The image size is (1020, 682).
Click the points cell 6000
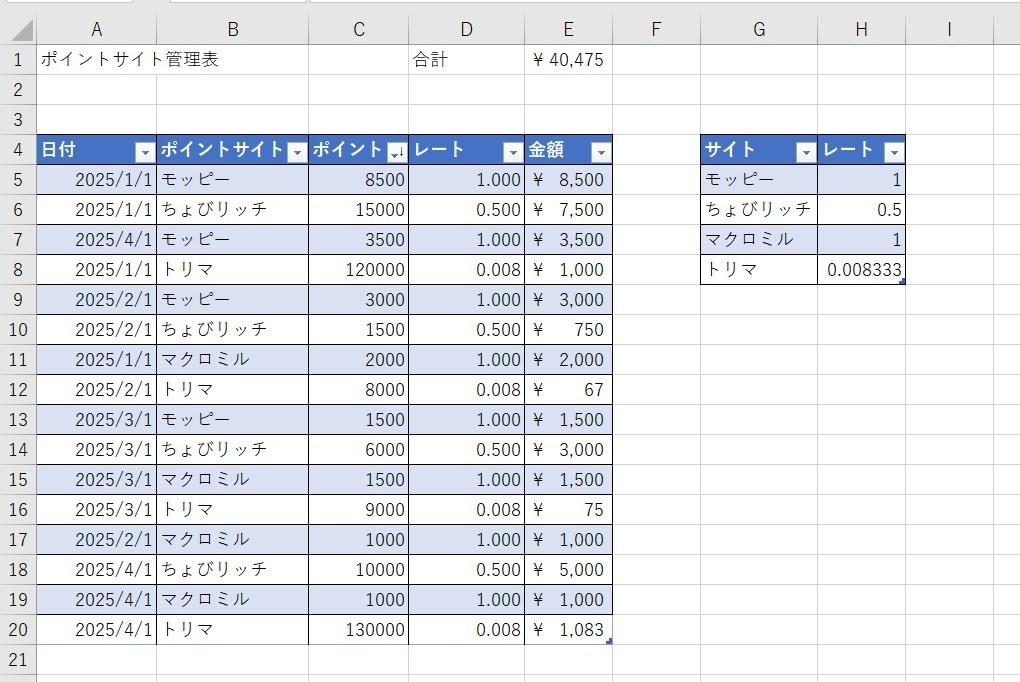[358, 450]
